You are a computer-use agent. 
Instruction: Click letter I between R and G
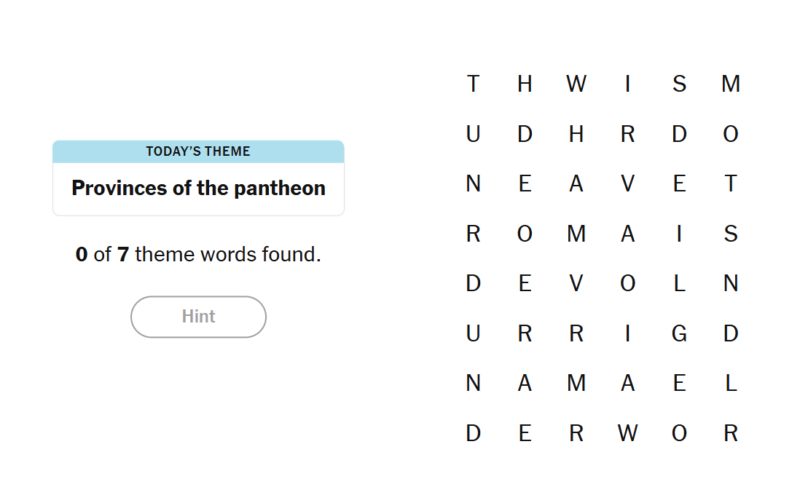tap(627, 334)
